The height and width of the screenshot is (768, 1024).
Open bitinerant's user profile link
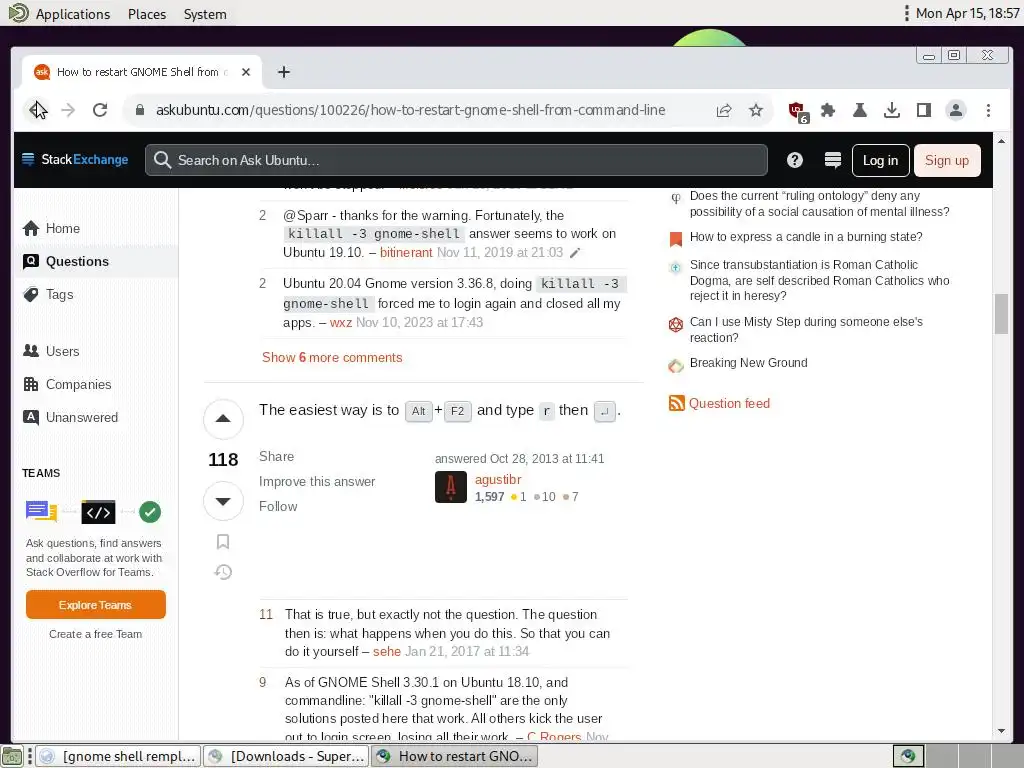tap(406, 252)
